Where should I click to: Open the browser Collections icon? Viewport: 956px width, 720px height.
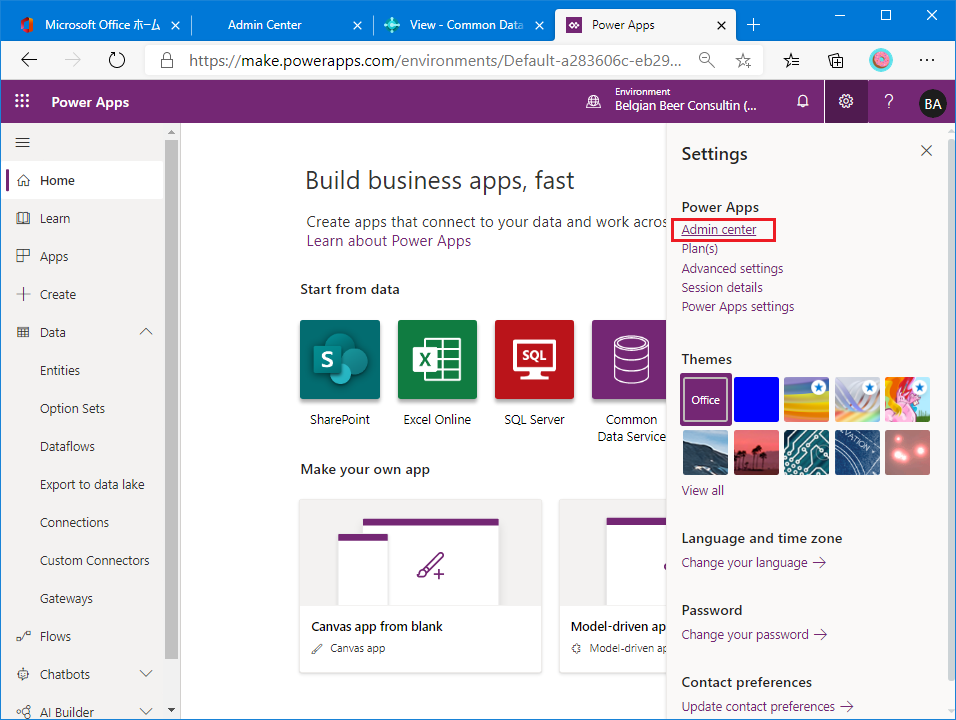tap(835, 60)
